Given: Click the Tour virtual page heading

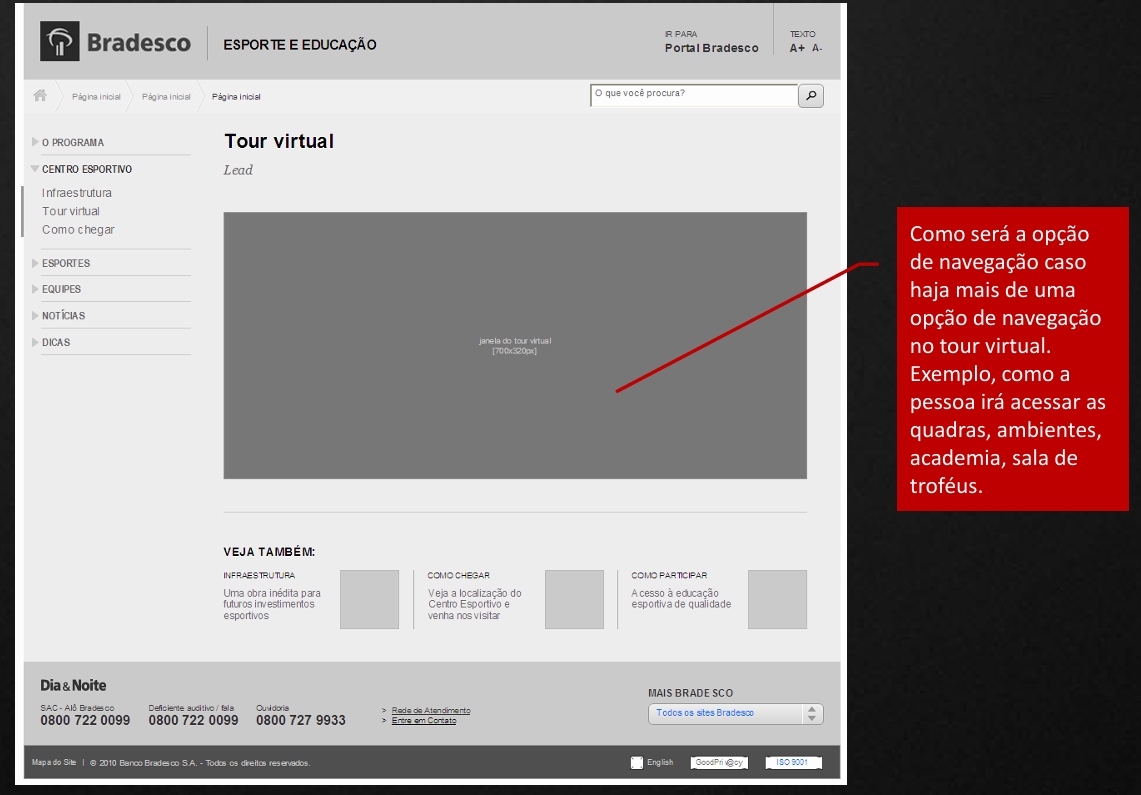Looking at the screenshot, I should tap(279, 141).
